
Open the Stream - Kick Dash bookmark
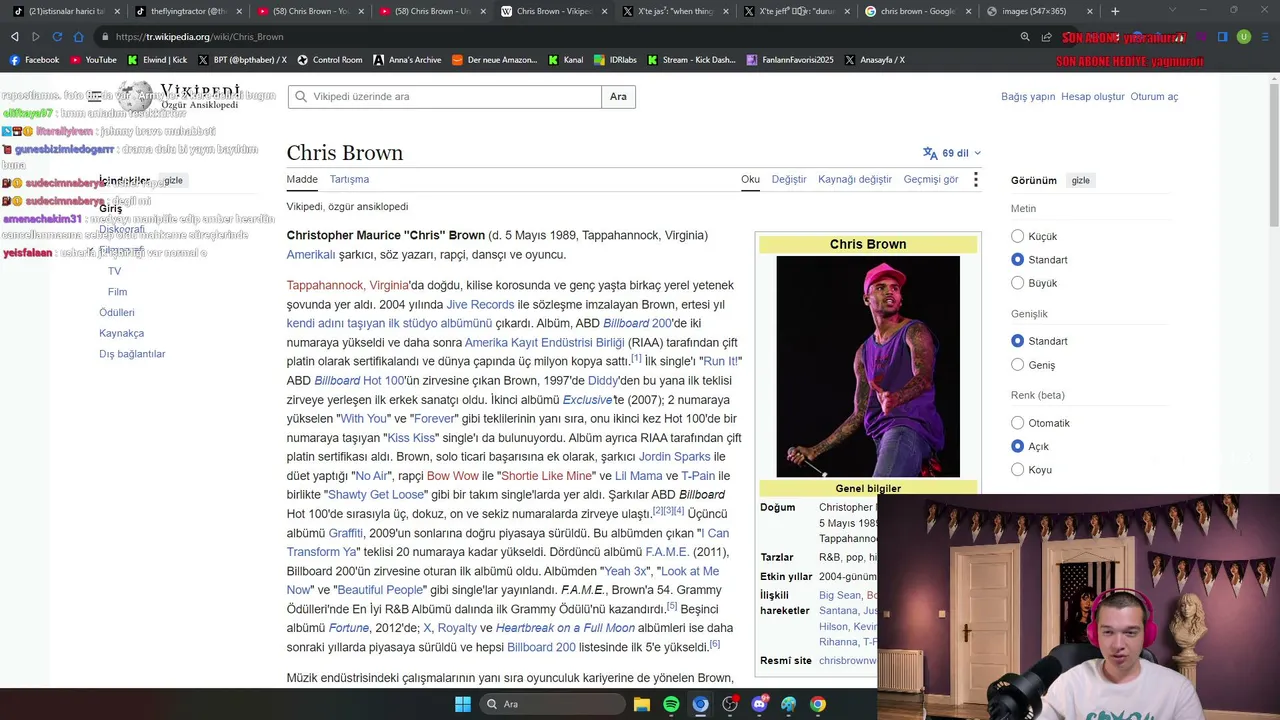click(x=691, y=60)
